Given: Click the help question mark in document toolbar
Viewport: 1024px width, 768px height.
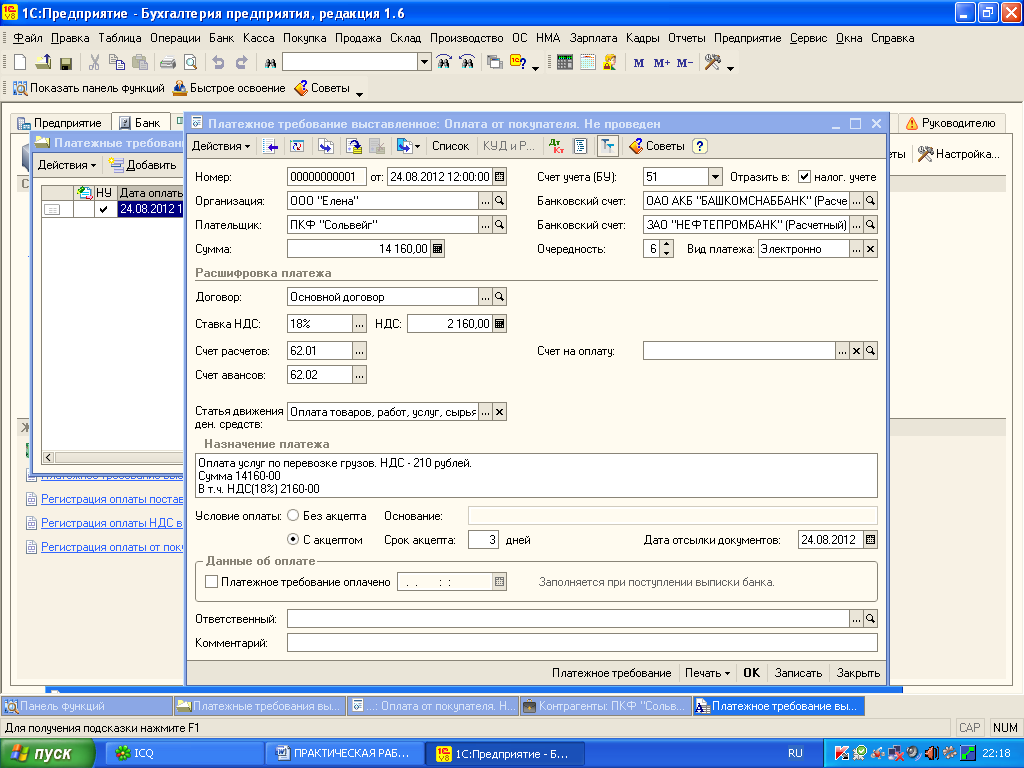Looking at the screenshot, I should click(699, 146).
